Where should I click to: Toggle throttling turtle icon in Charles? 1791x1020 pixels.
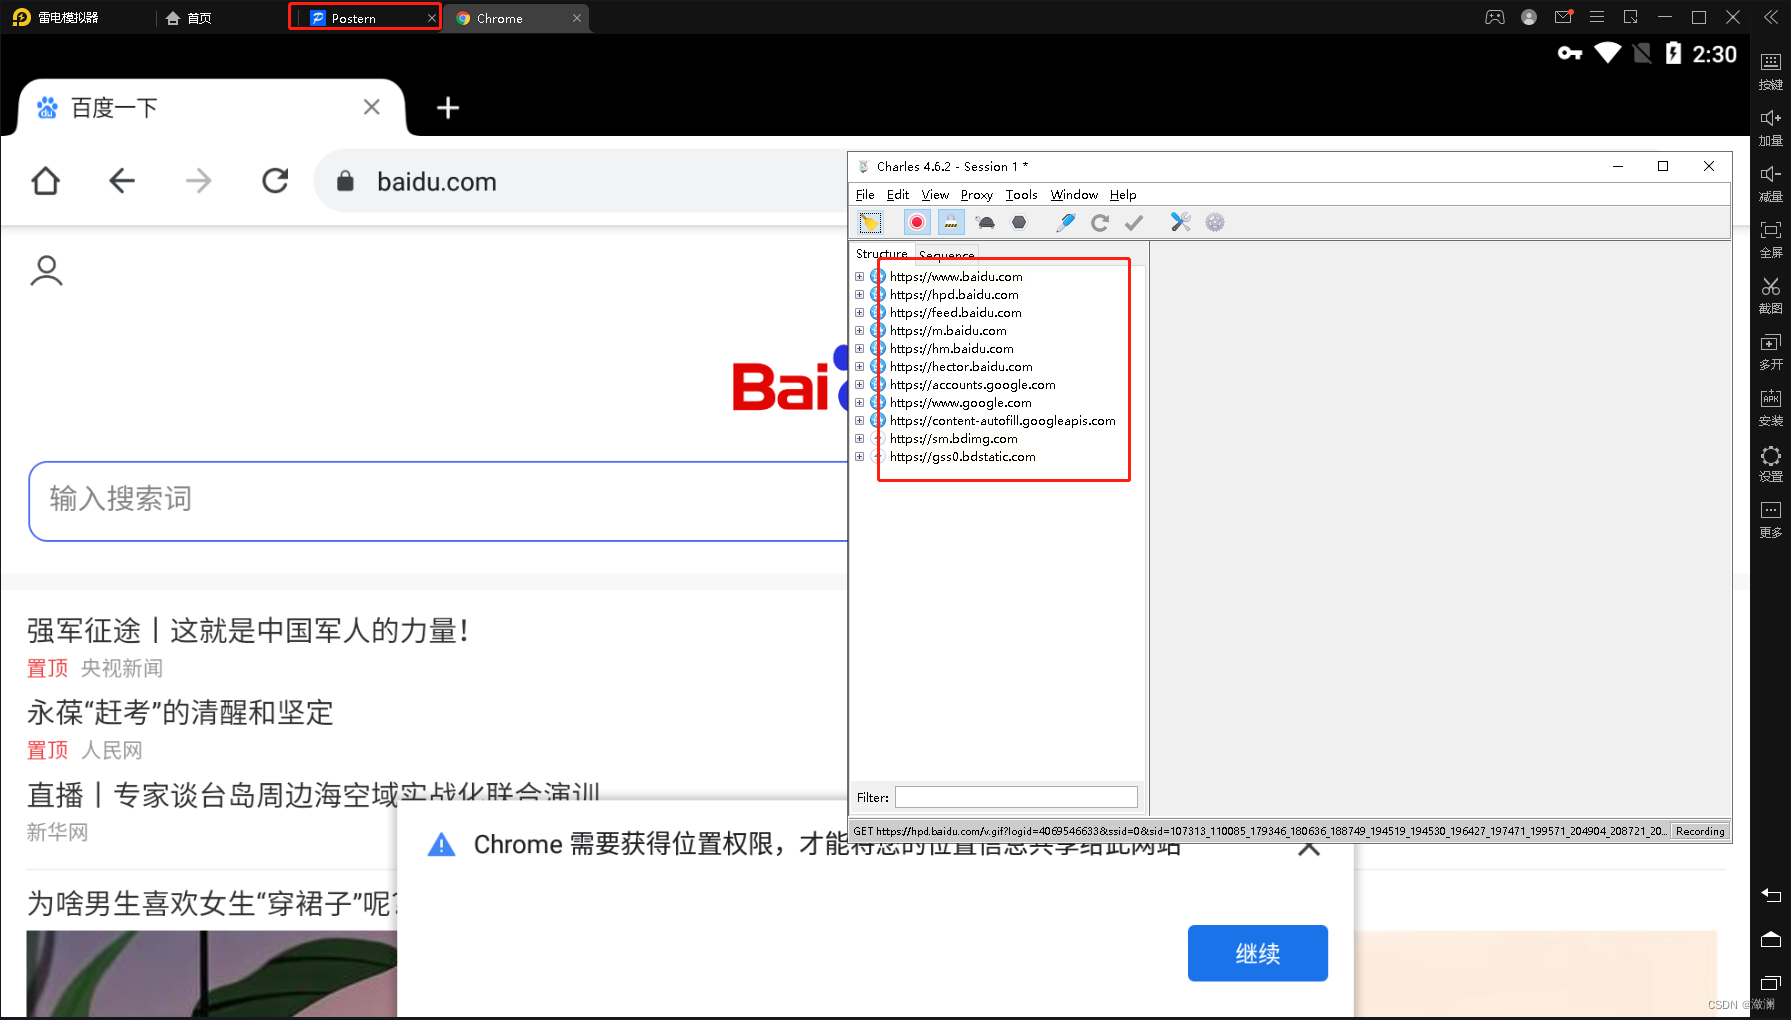[x=986, y=222]
